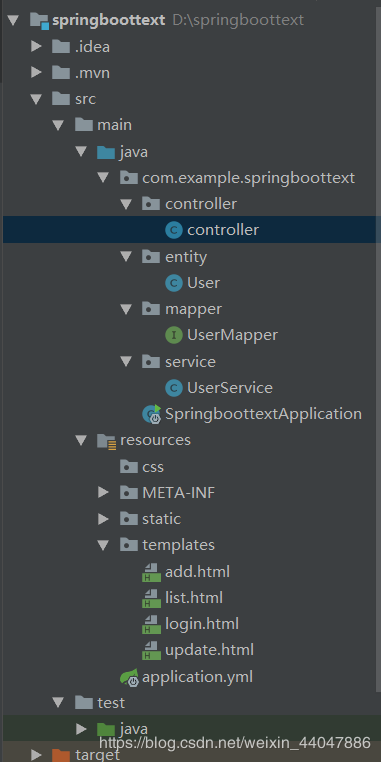Click the UserMapper interface I icon

[174, 335]
